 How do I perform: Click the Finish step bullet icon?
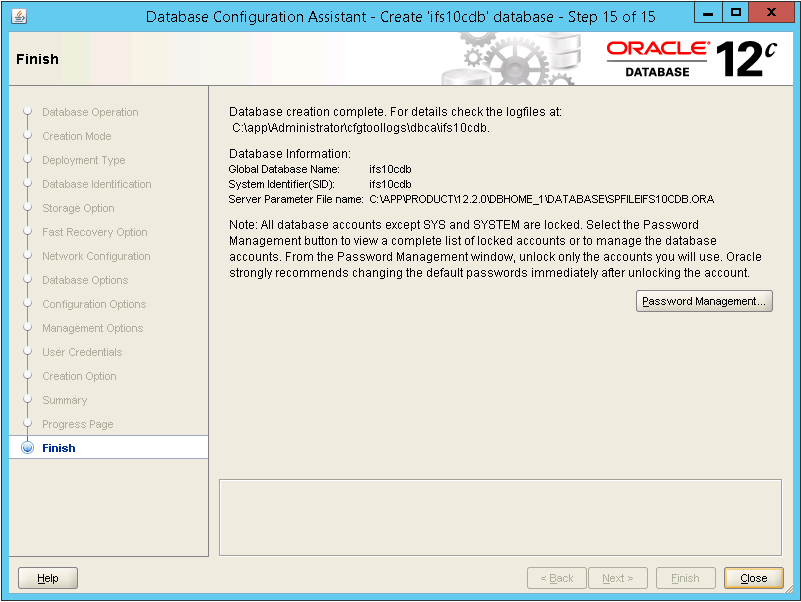(27, 448)
